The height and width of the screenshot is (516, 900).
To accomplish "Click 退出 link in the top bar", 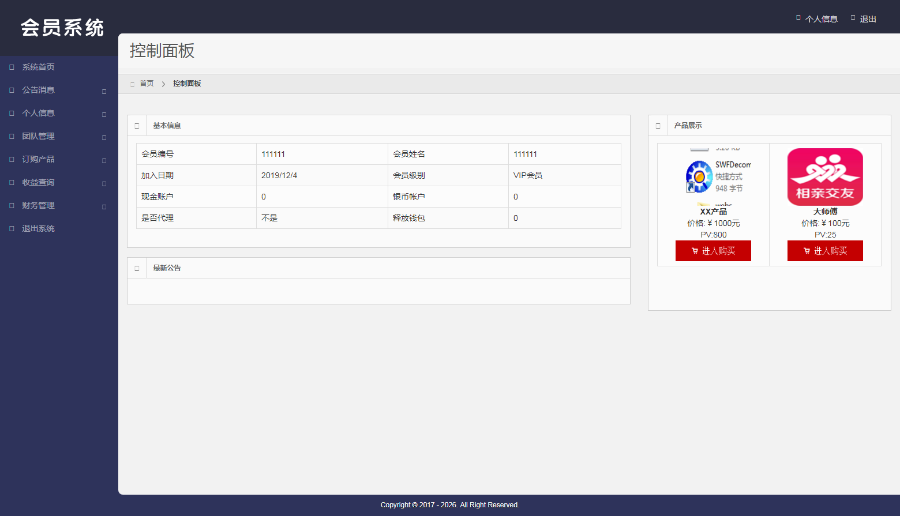I will pos(868,19).
